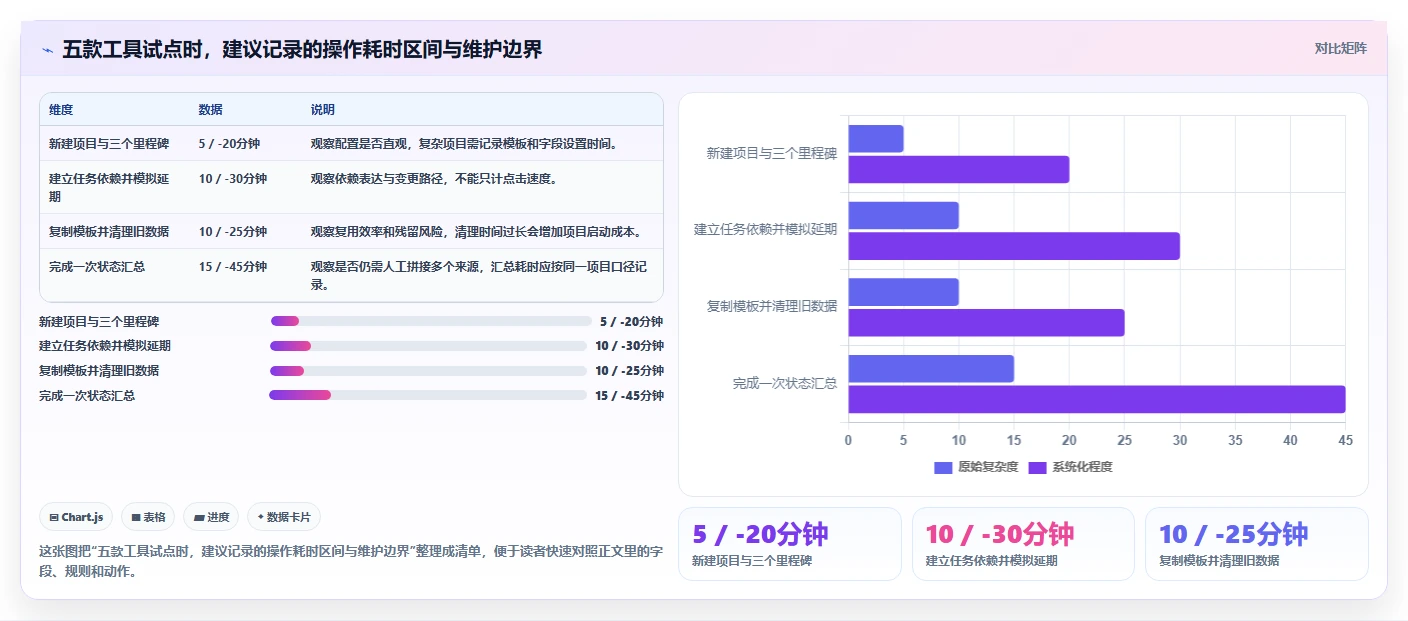The width and height of the screenshot is (1408, 621).
Task: Toggle the 原始复杂度 legend swatch
Action: (943, 467)
